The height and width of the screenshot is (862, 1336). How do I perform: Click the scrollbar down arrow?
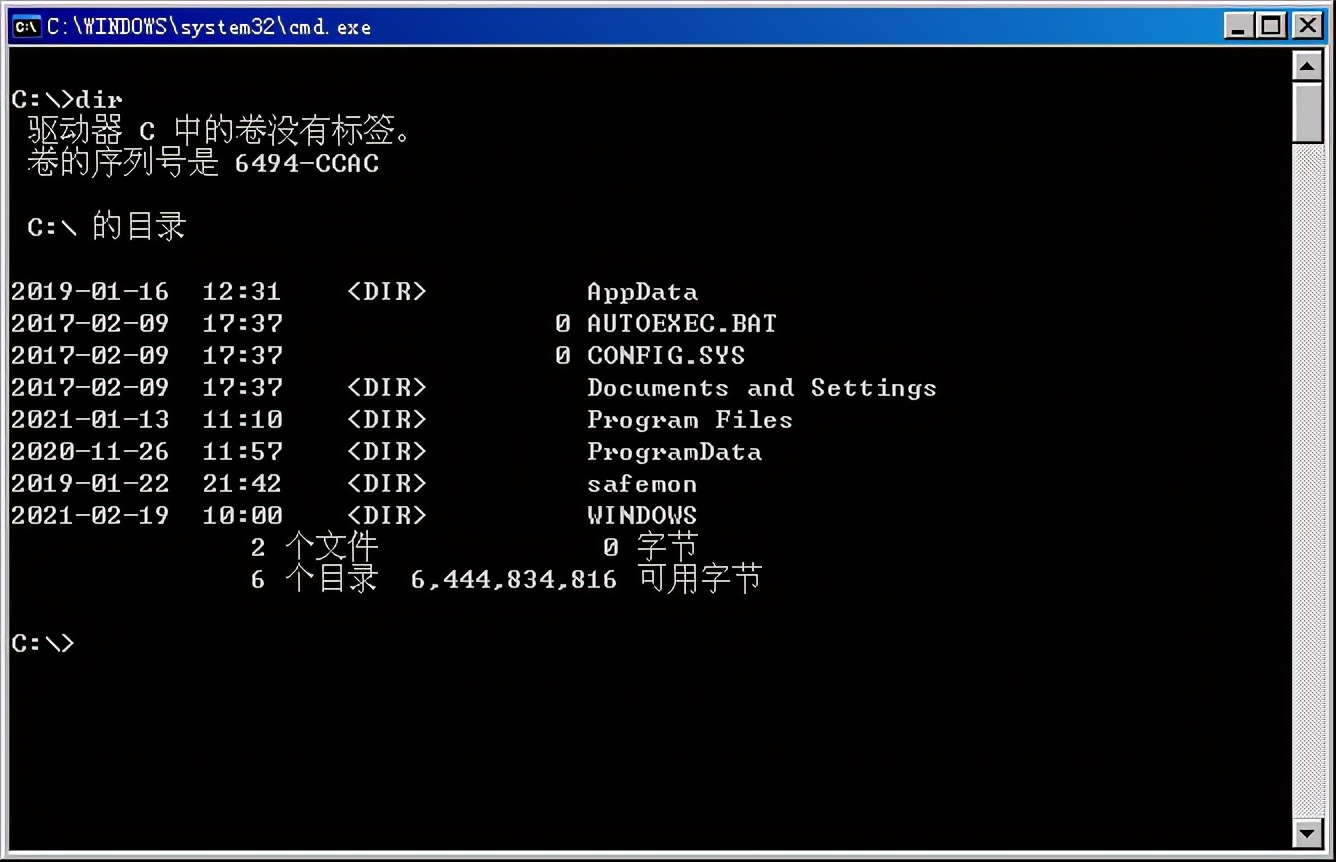point(1308,834)
